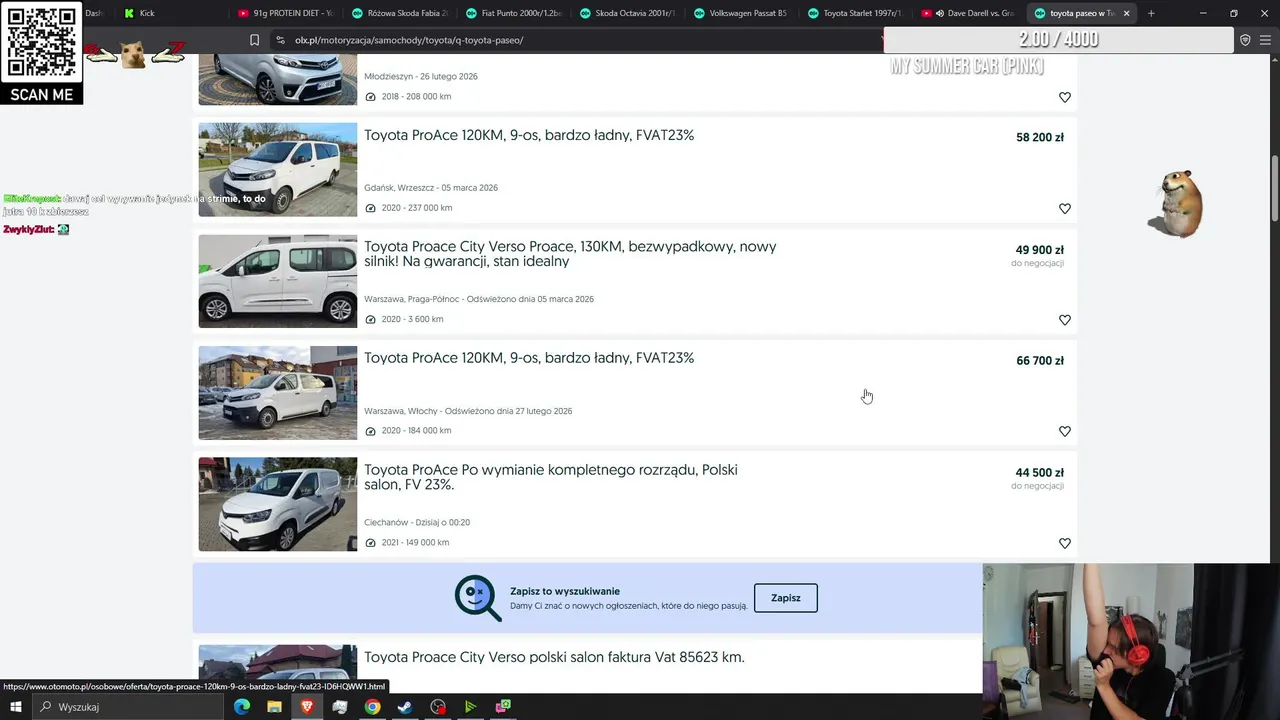Launch Microsoft Edge from the taskbar
The image size is (1280, 720).
pos(242,707)
